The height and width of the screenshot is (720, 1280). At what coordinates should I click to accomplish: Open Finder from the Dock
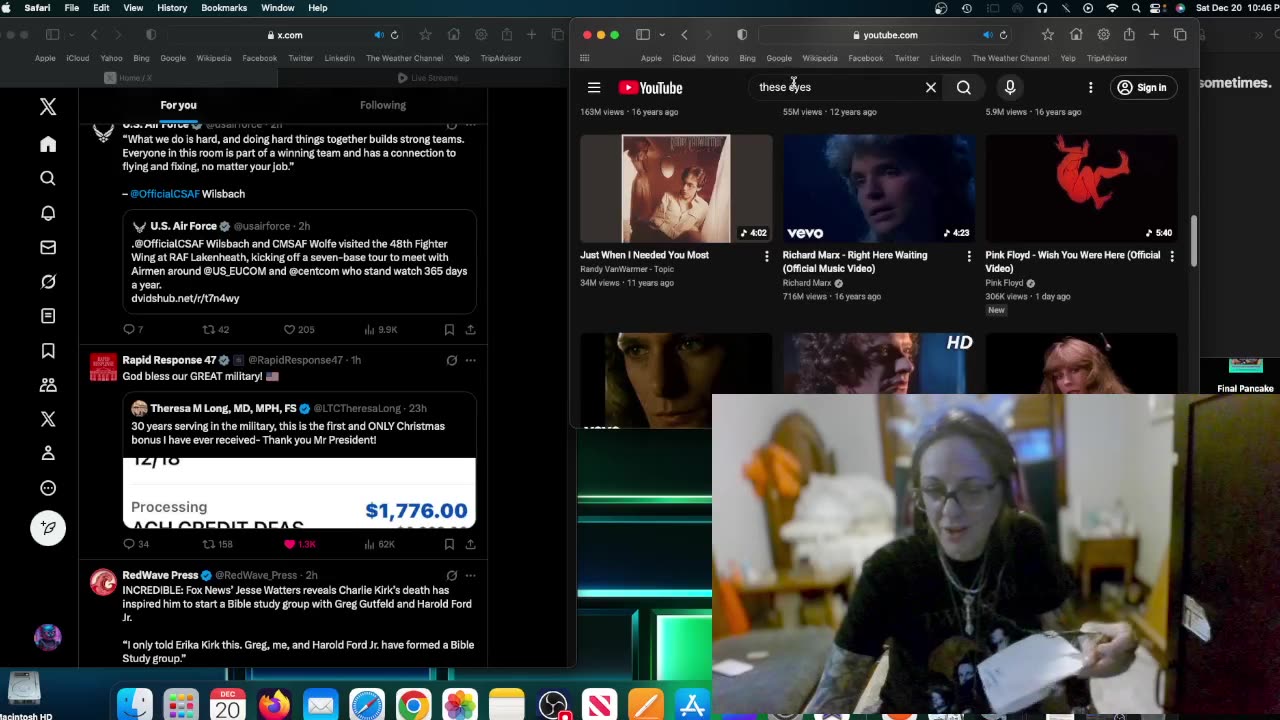pos(135,705)
